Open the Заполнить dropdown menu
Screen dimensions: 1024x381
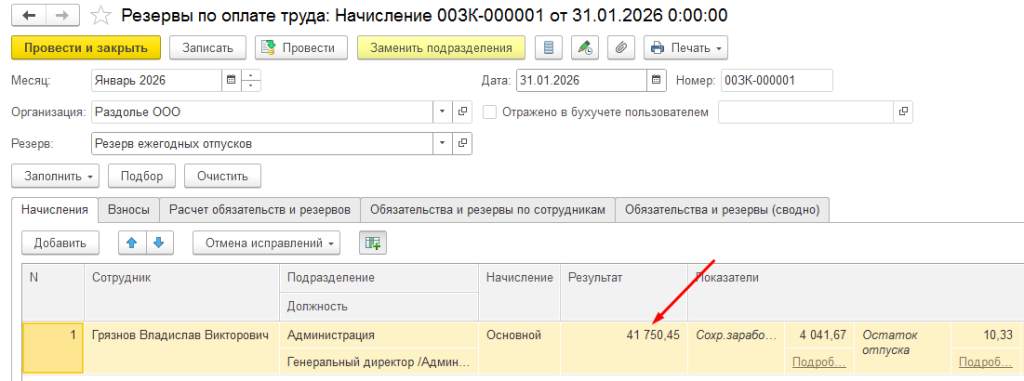[x=55, y=176]
